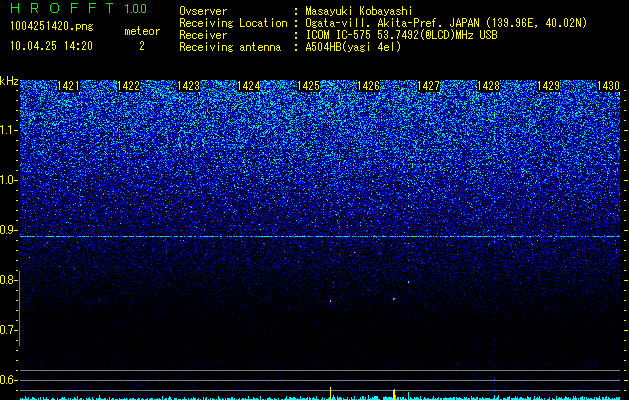This screenshot has height=400, width=629.
Task: Click the tall yellow power spike near 1426
Action: (x=394, y=393)
